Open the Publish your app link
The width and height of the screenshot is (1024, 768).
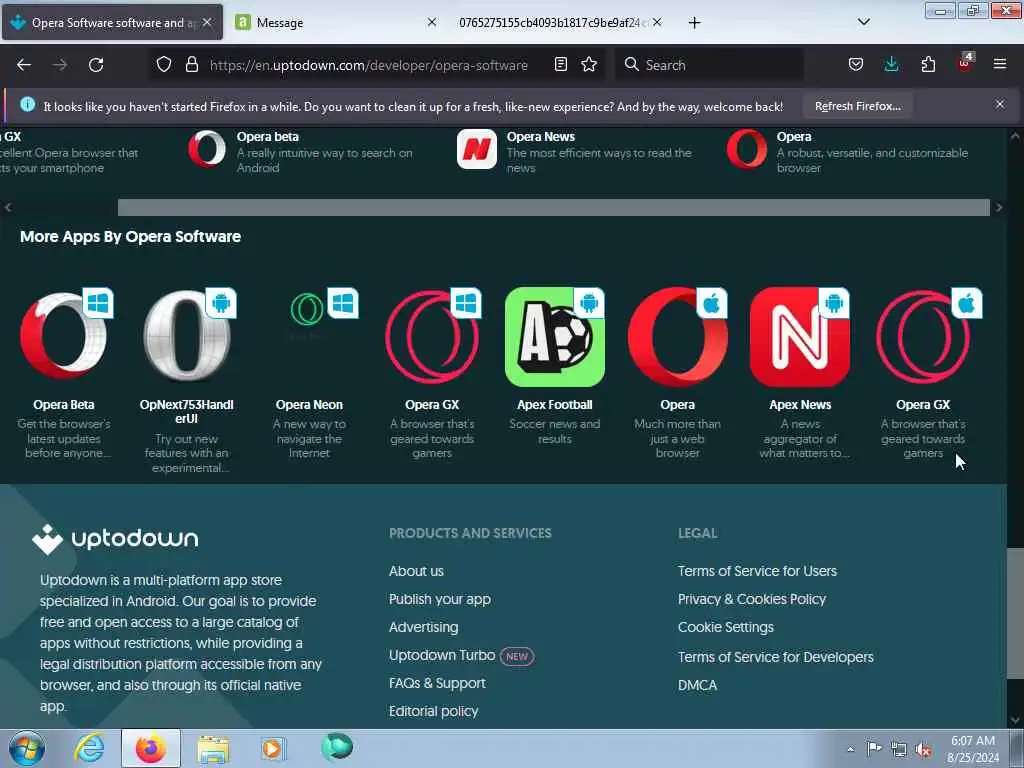pyautogui.click(x=440, y=600)
